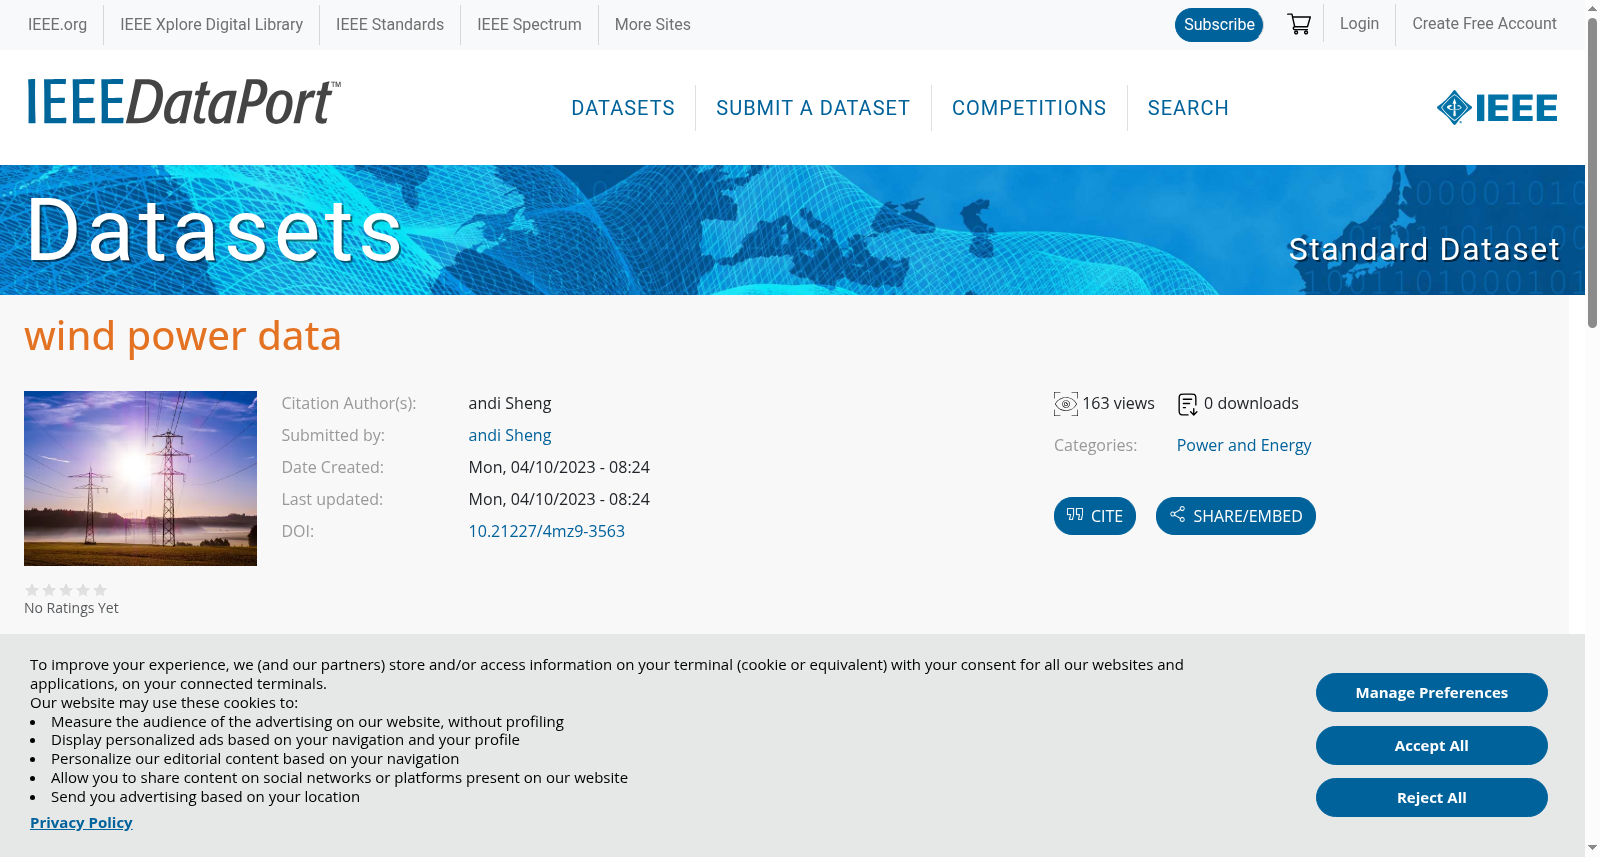Click Manage Preferences cookie button
Viewport: 1600px width, 857px height.
pos(1432,692)
